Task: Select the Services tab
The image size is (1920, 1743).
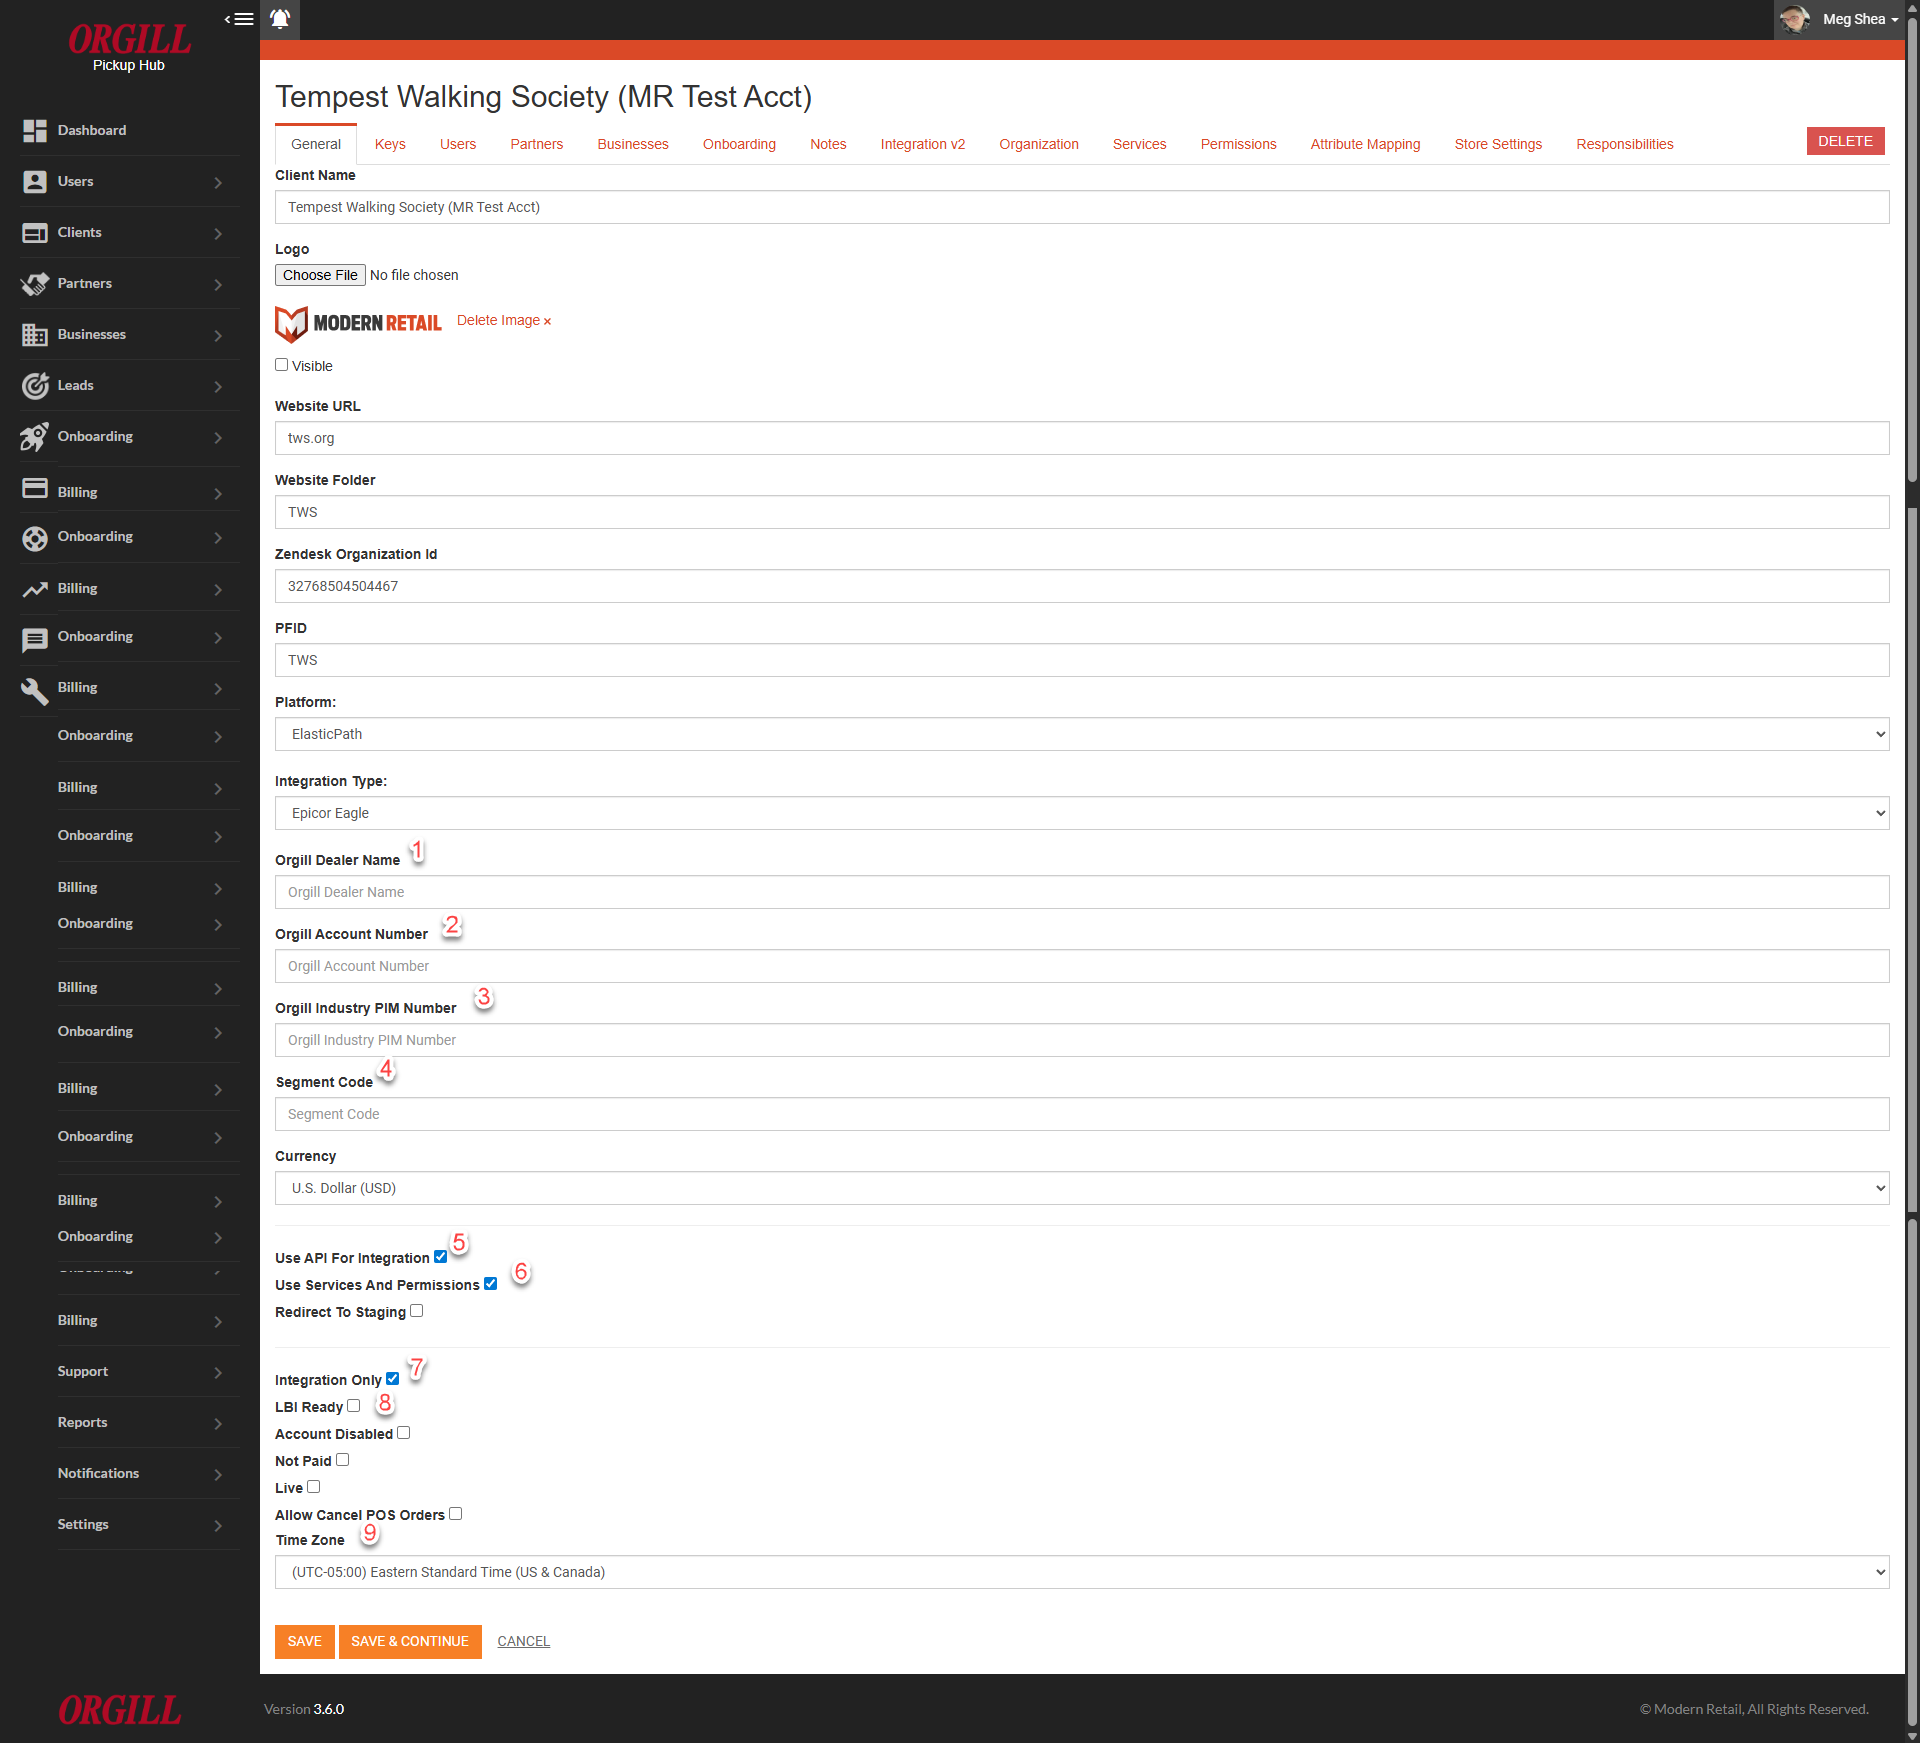Action: [x=1139, y=144]
